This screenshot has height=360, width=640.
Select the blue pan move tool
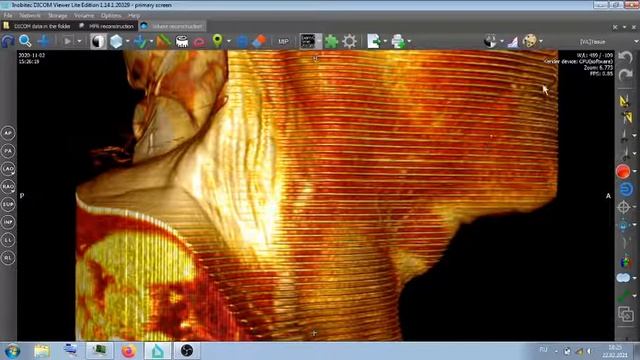[x=43, y=41]
